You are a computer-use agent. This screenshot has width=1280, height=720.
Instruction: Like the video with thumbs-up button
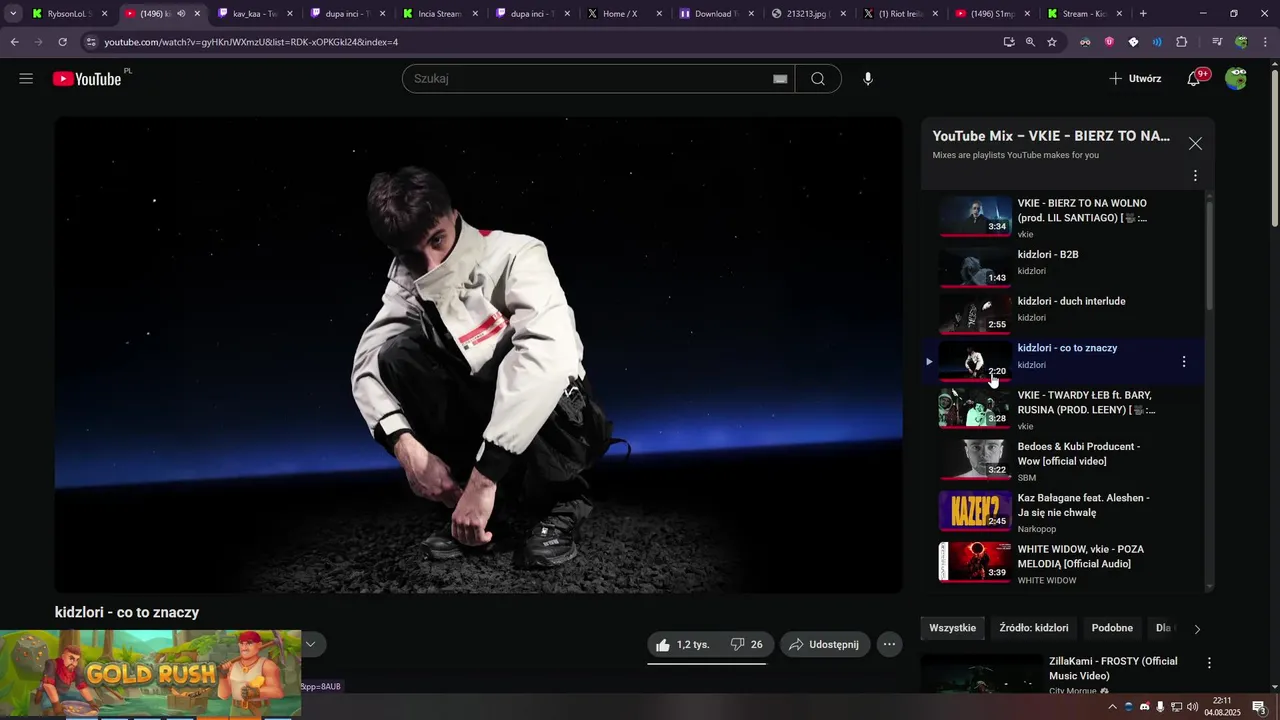coord(682,645)
